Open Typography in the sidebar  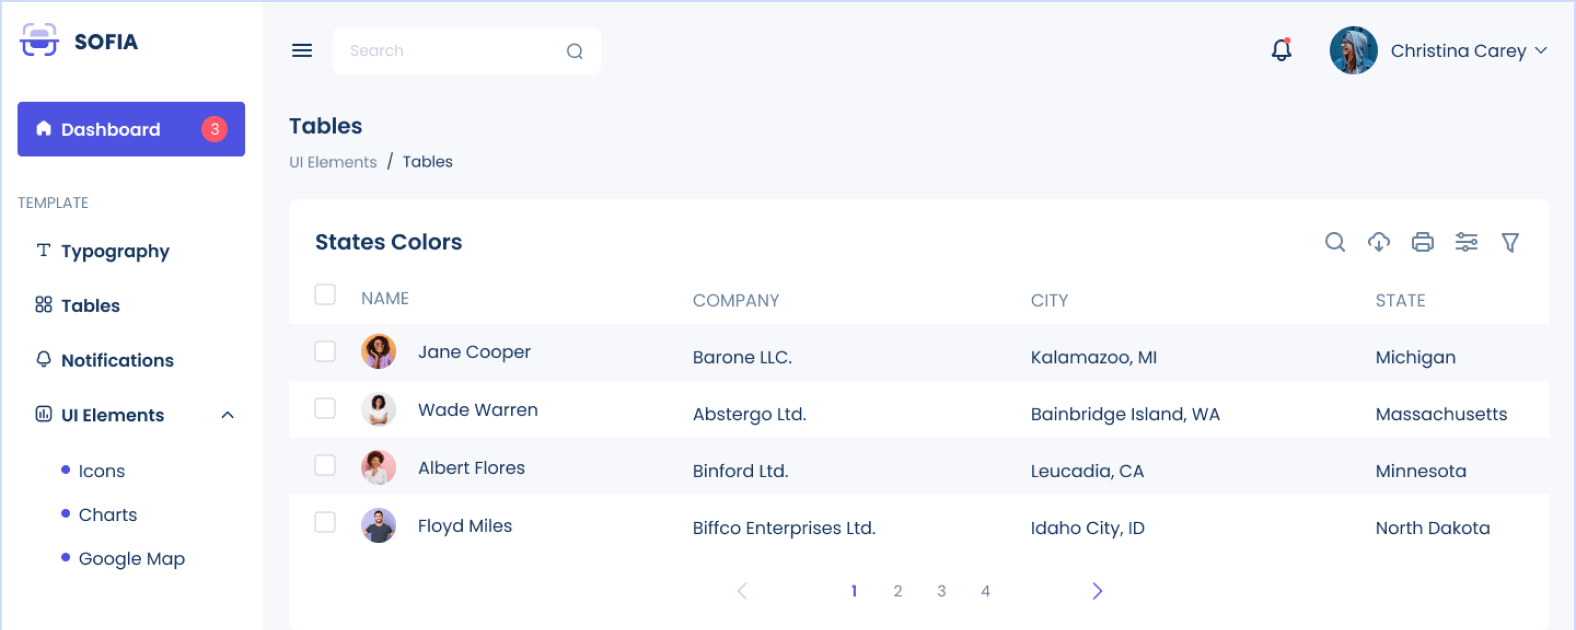click(x=115, y=251)
